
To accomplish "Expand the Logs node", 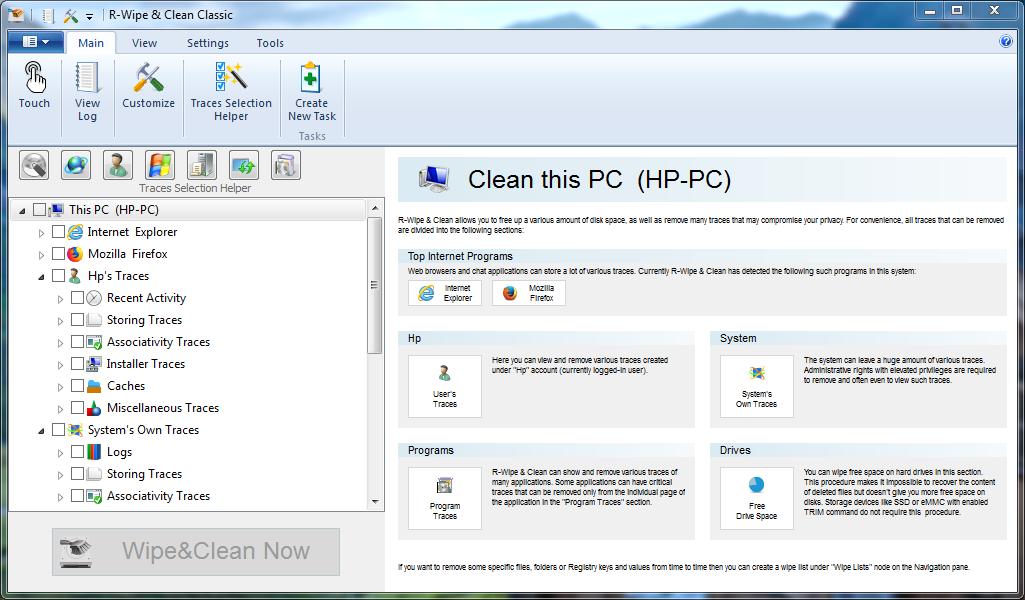I will click(x=60, y=453).
